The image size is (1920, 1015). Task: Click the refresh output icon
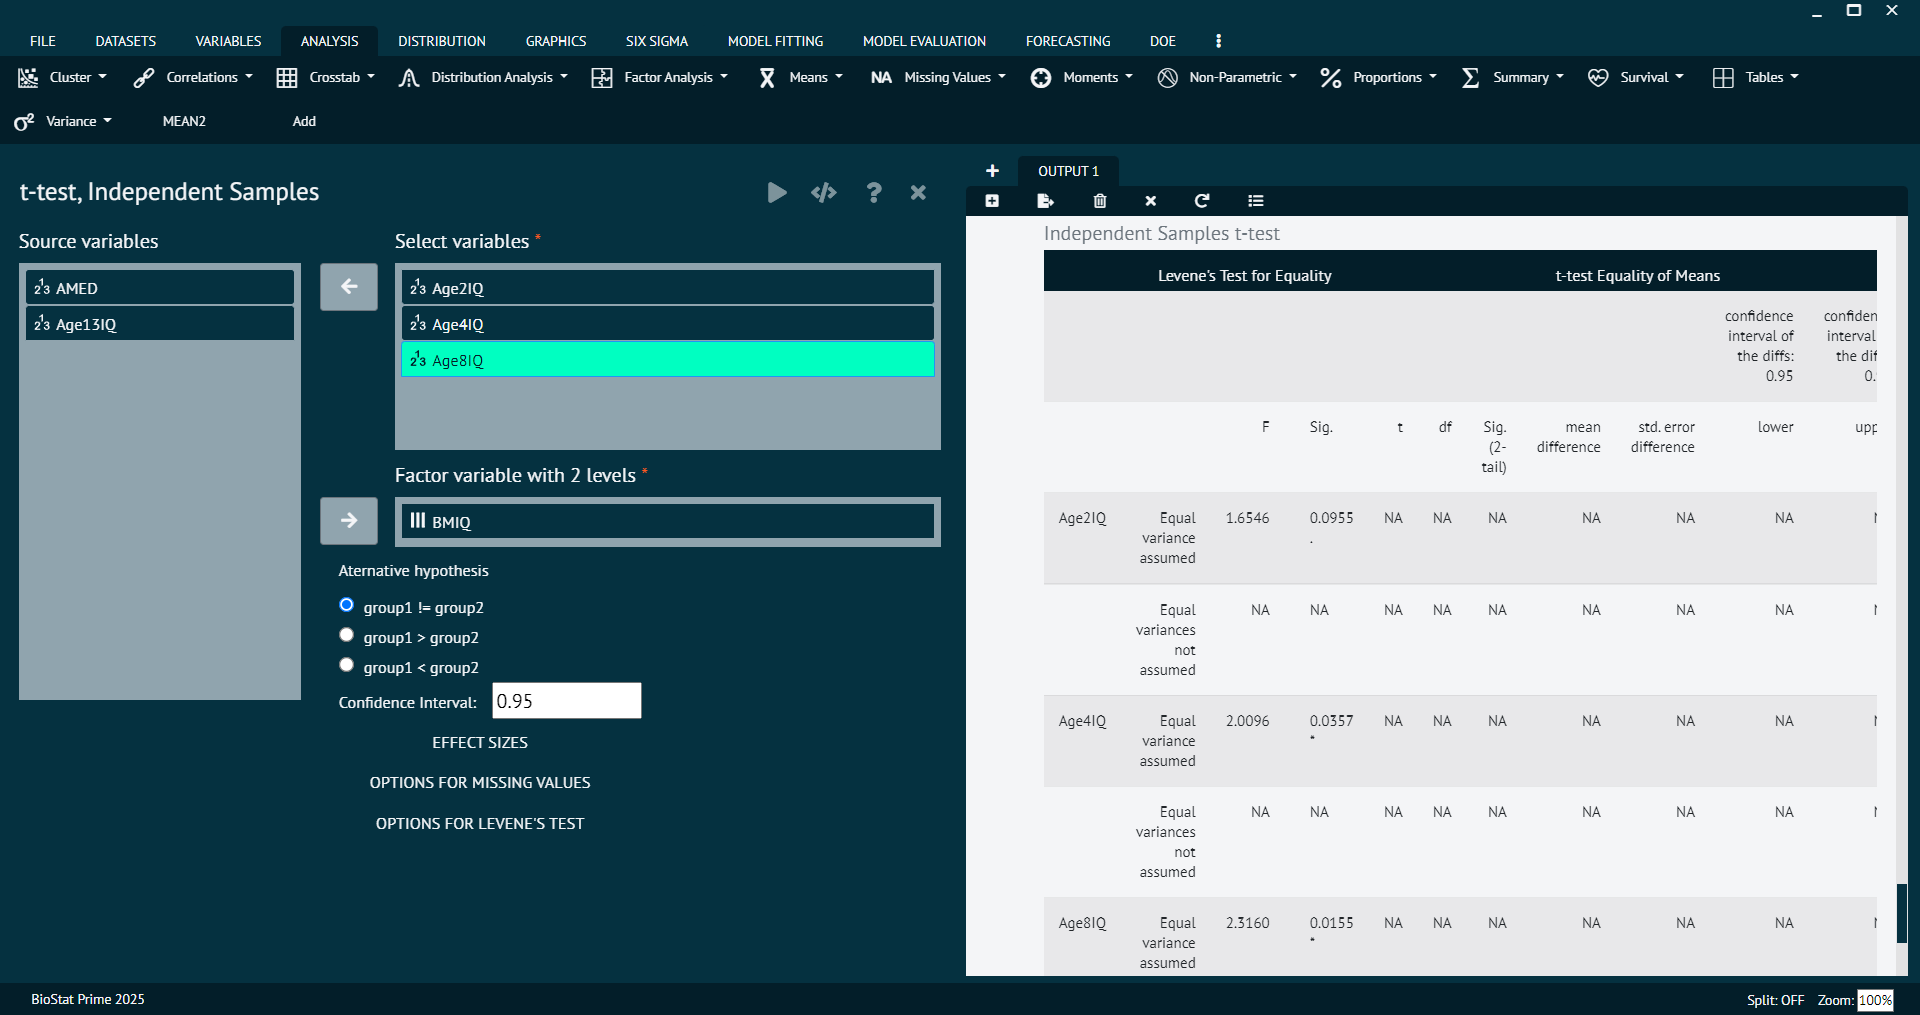(x=1202, y=201)
